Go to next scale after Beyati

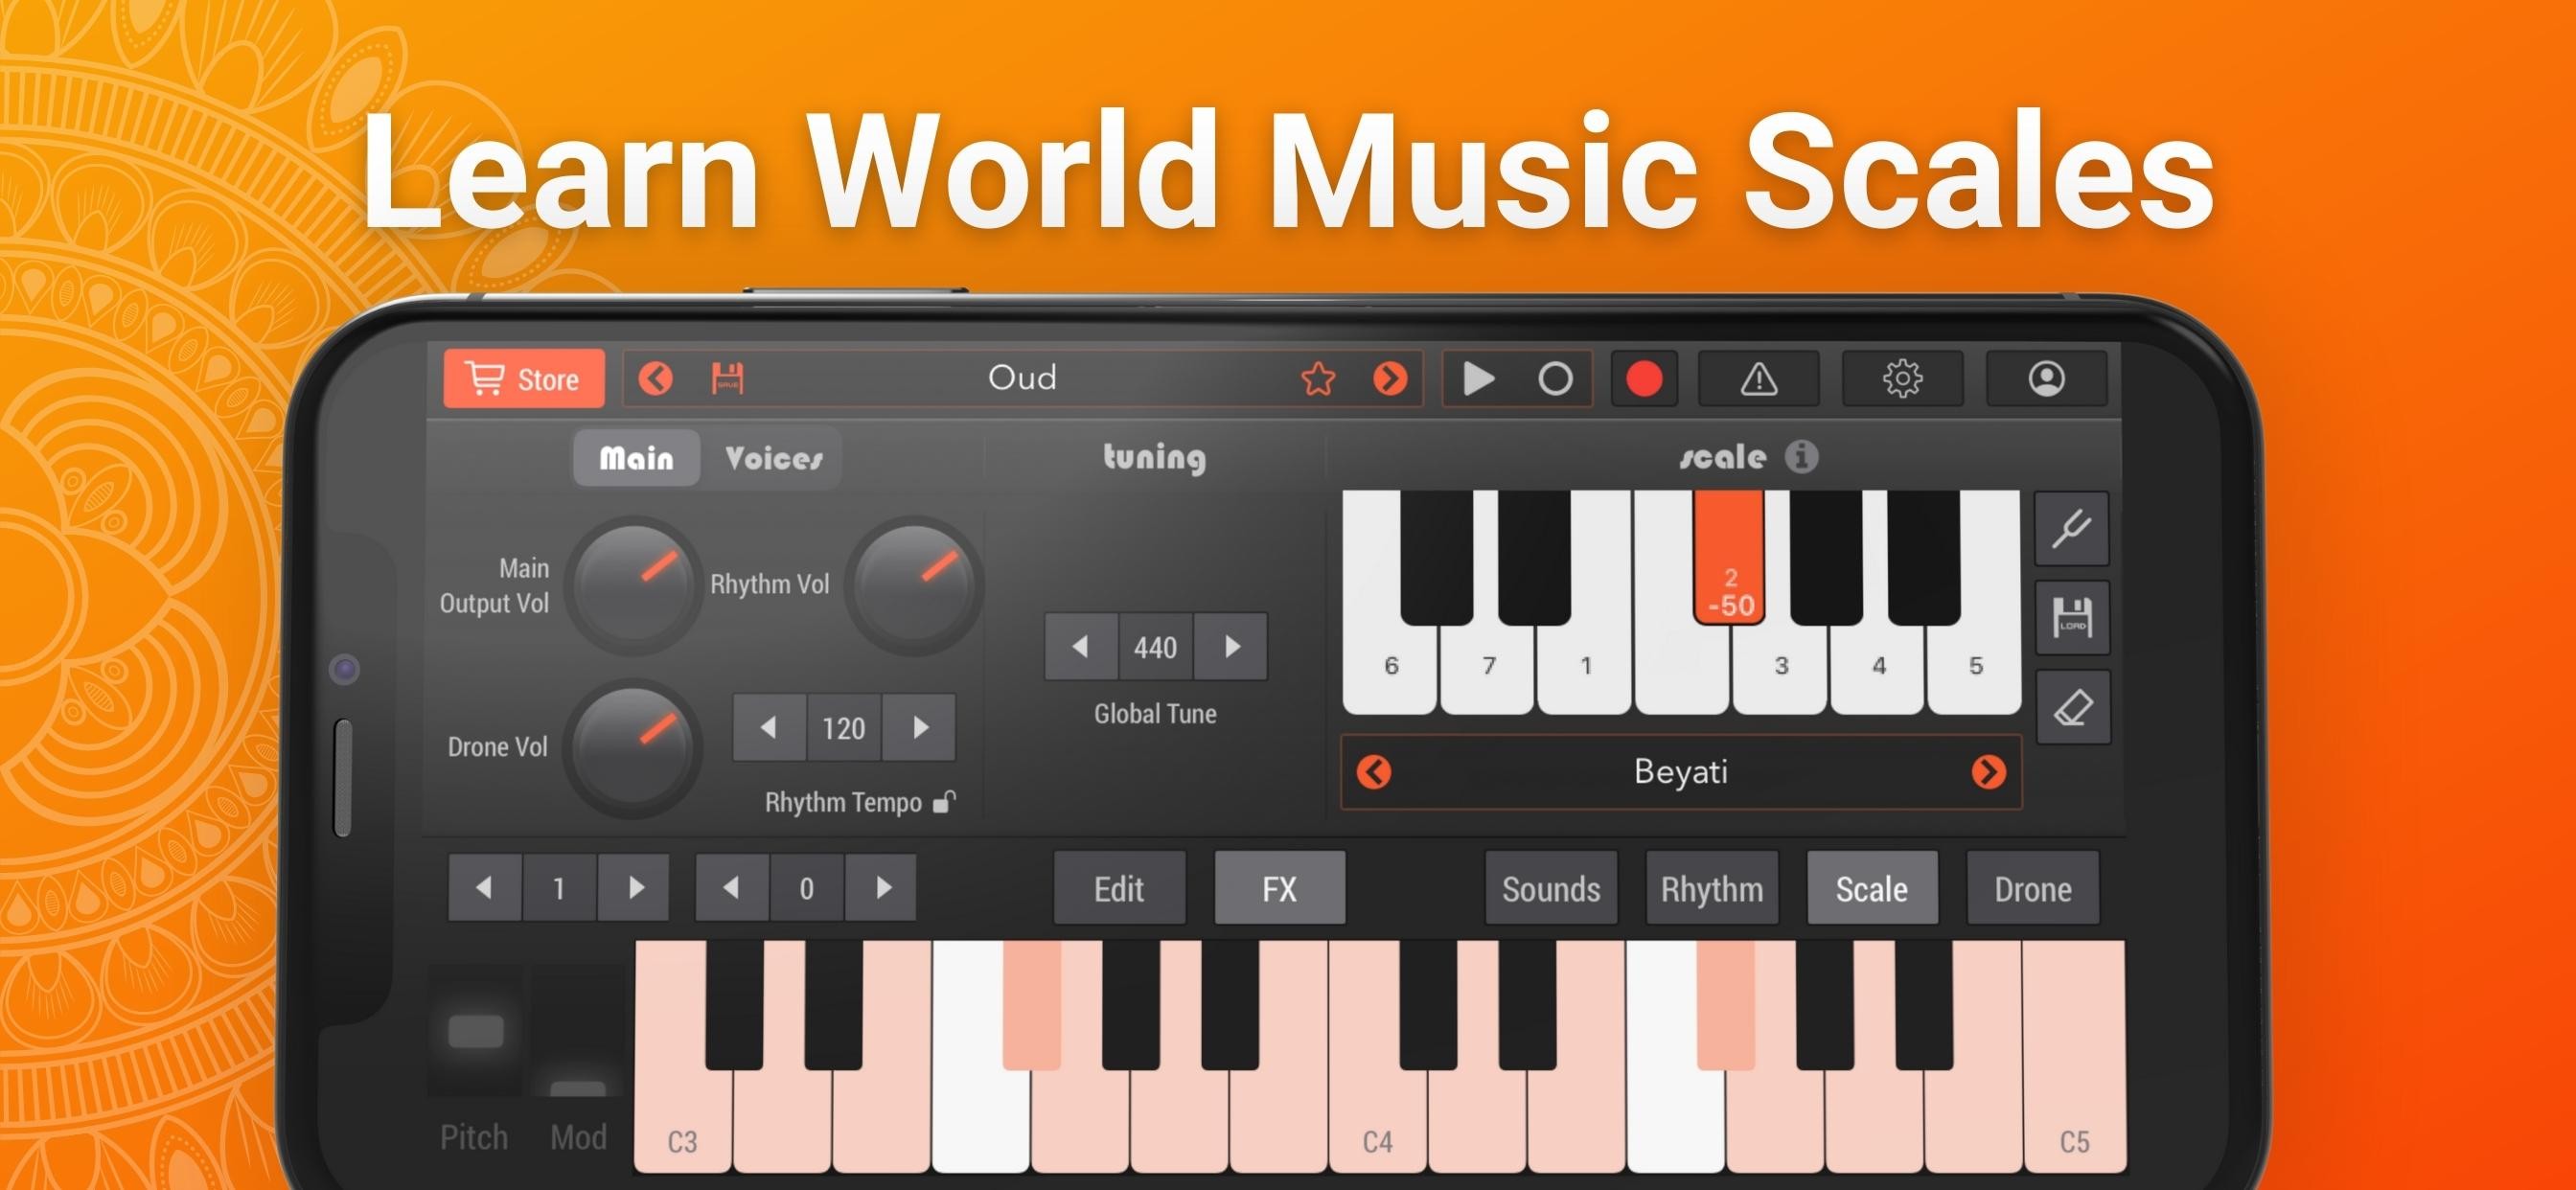[x=1988, y=772]
